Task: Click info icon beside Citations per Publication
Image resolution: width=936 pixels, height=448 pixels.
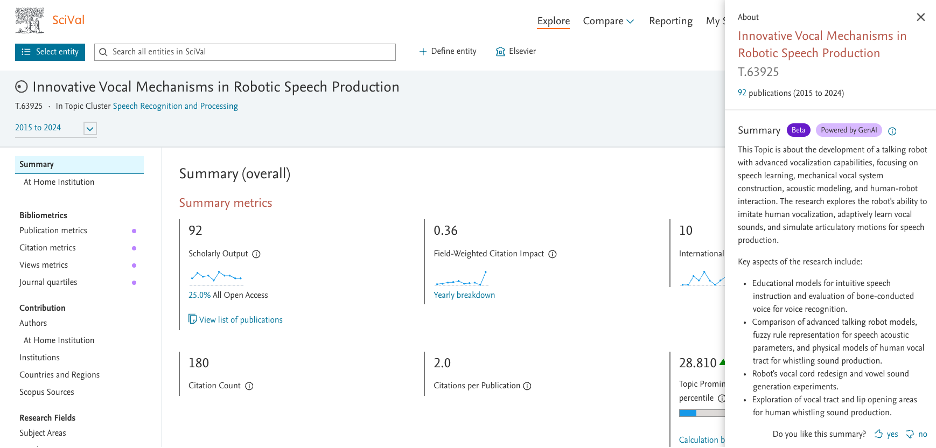Action: (527, 386)
